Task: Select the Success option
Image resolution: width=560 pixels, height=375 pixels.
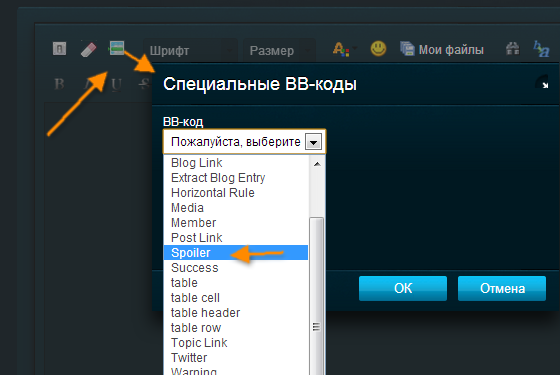Action: tap(236, 268)
